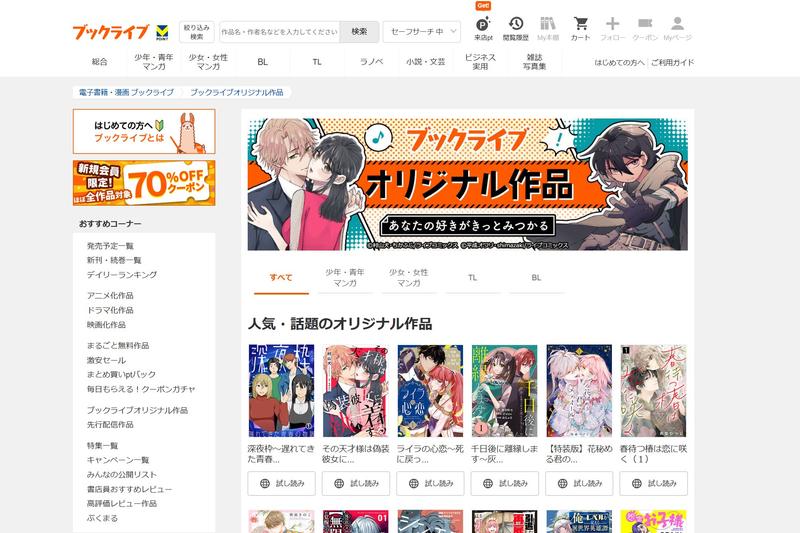Open the はじめての方へ header link
This screenshot has width=800, height=533.
coord(619,62)
